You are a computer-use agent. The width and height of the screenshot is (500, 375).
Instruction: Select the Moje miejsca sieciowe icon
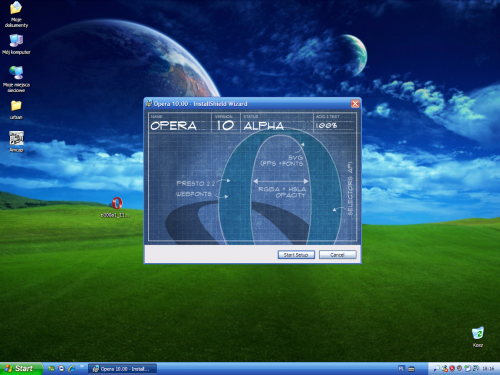[16, 79]
